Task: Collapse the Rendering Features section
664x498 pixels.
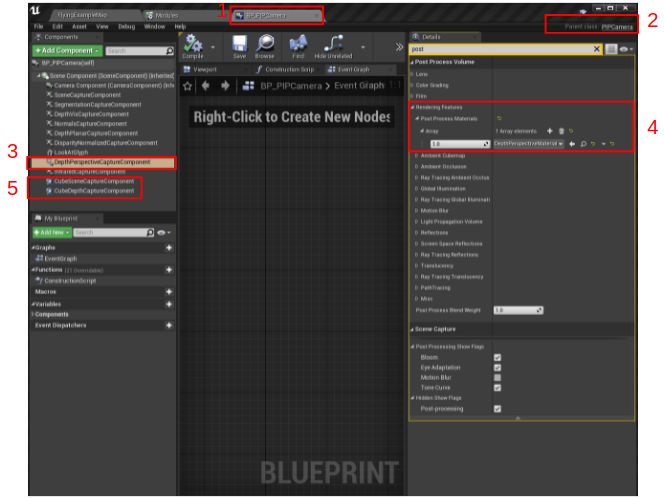Action: tap(412, 107)
